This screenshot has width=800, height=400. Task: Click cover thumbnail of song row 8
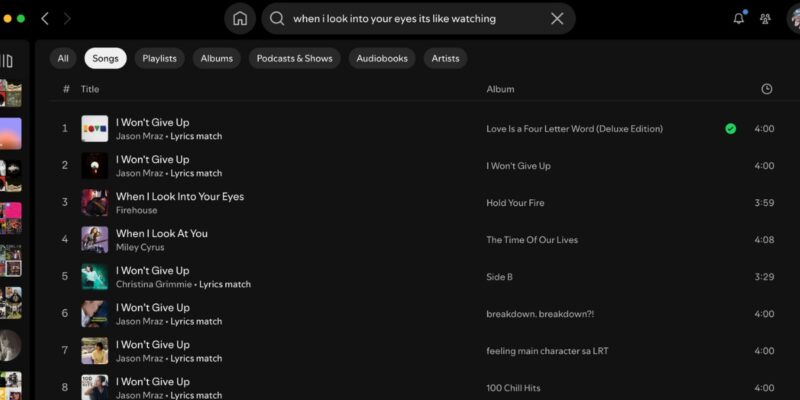[x=95, y=388]
